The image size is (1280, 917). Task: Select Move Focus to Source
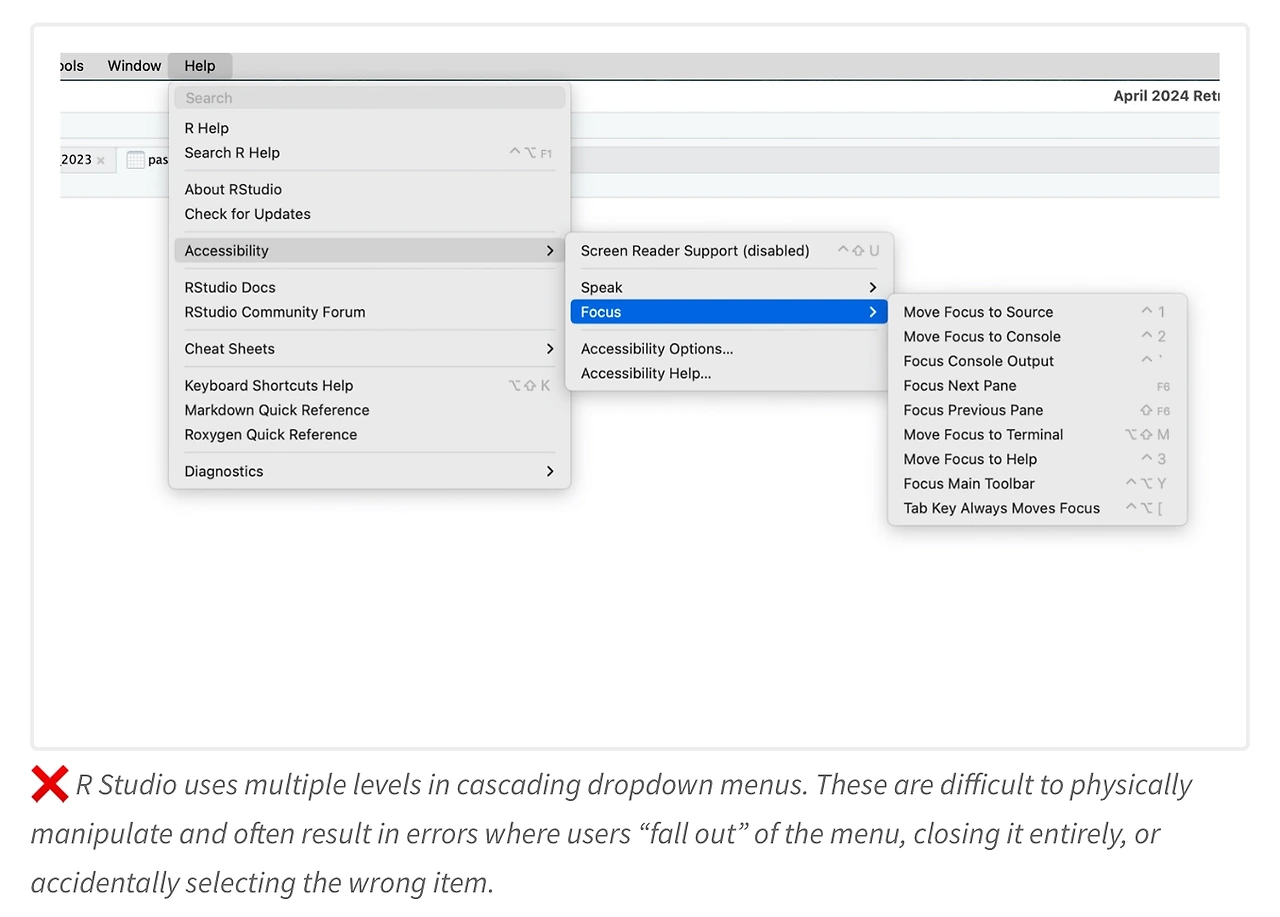tap(1037, 312)
